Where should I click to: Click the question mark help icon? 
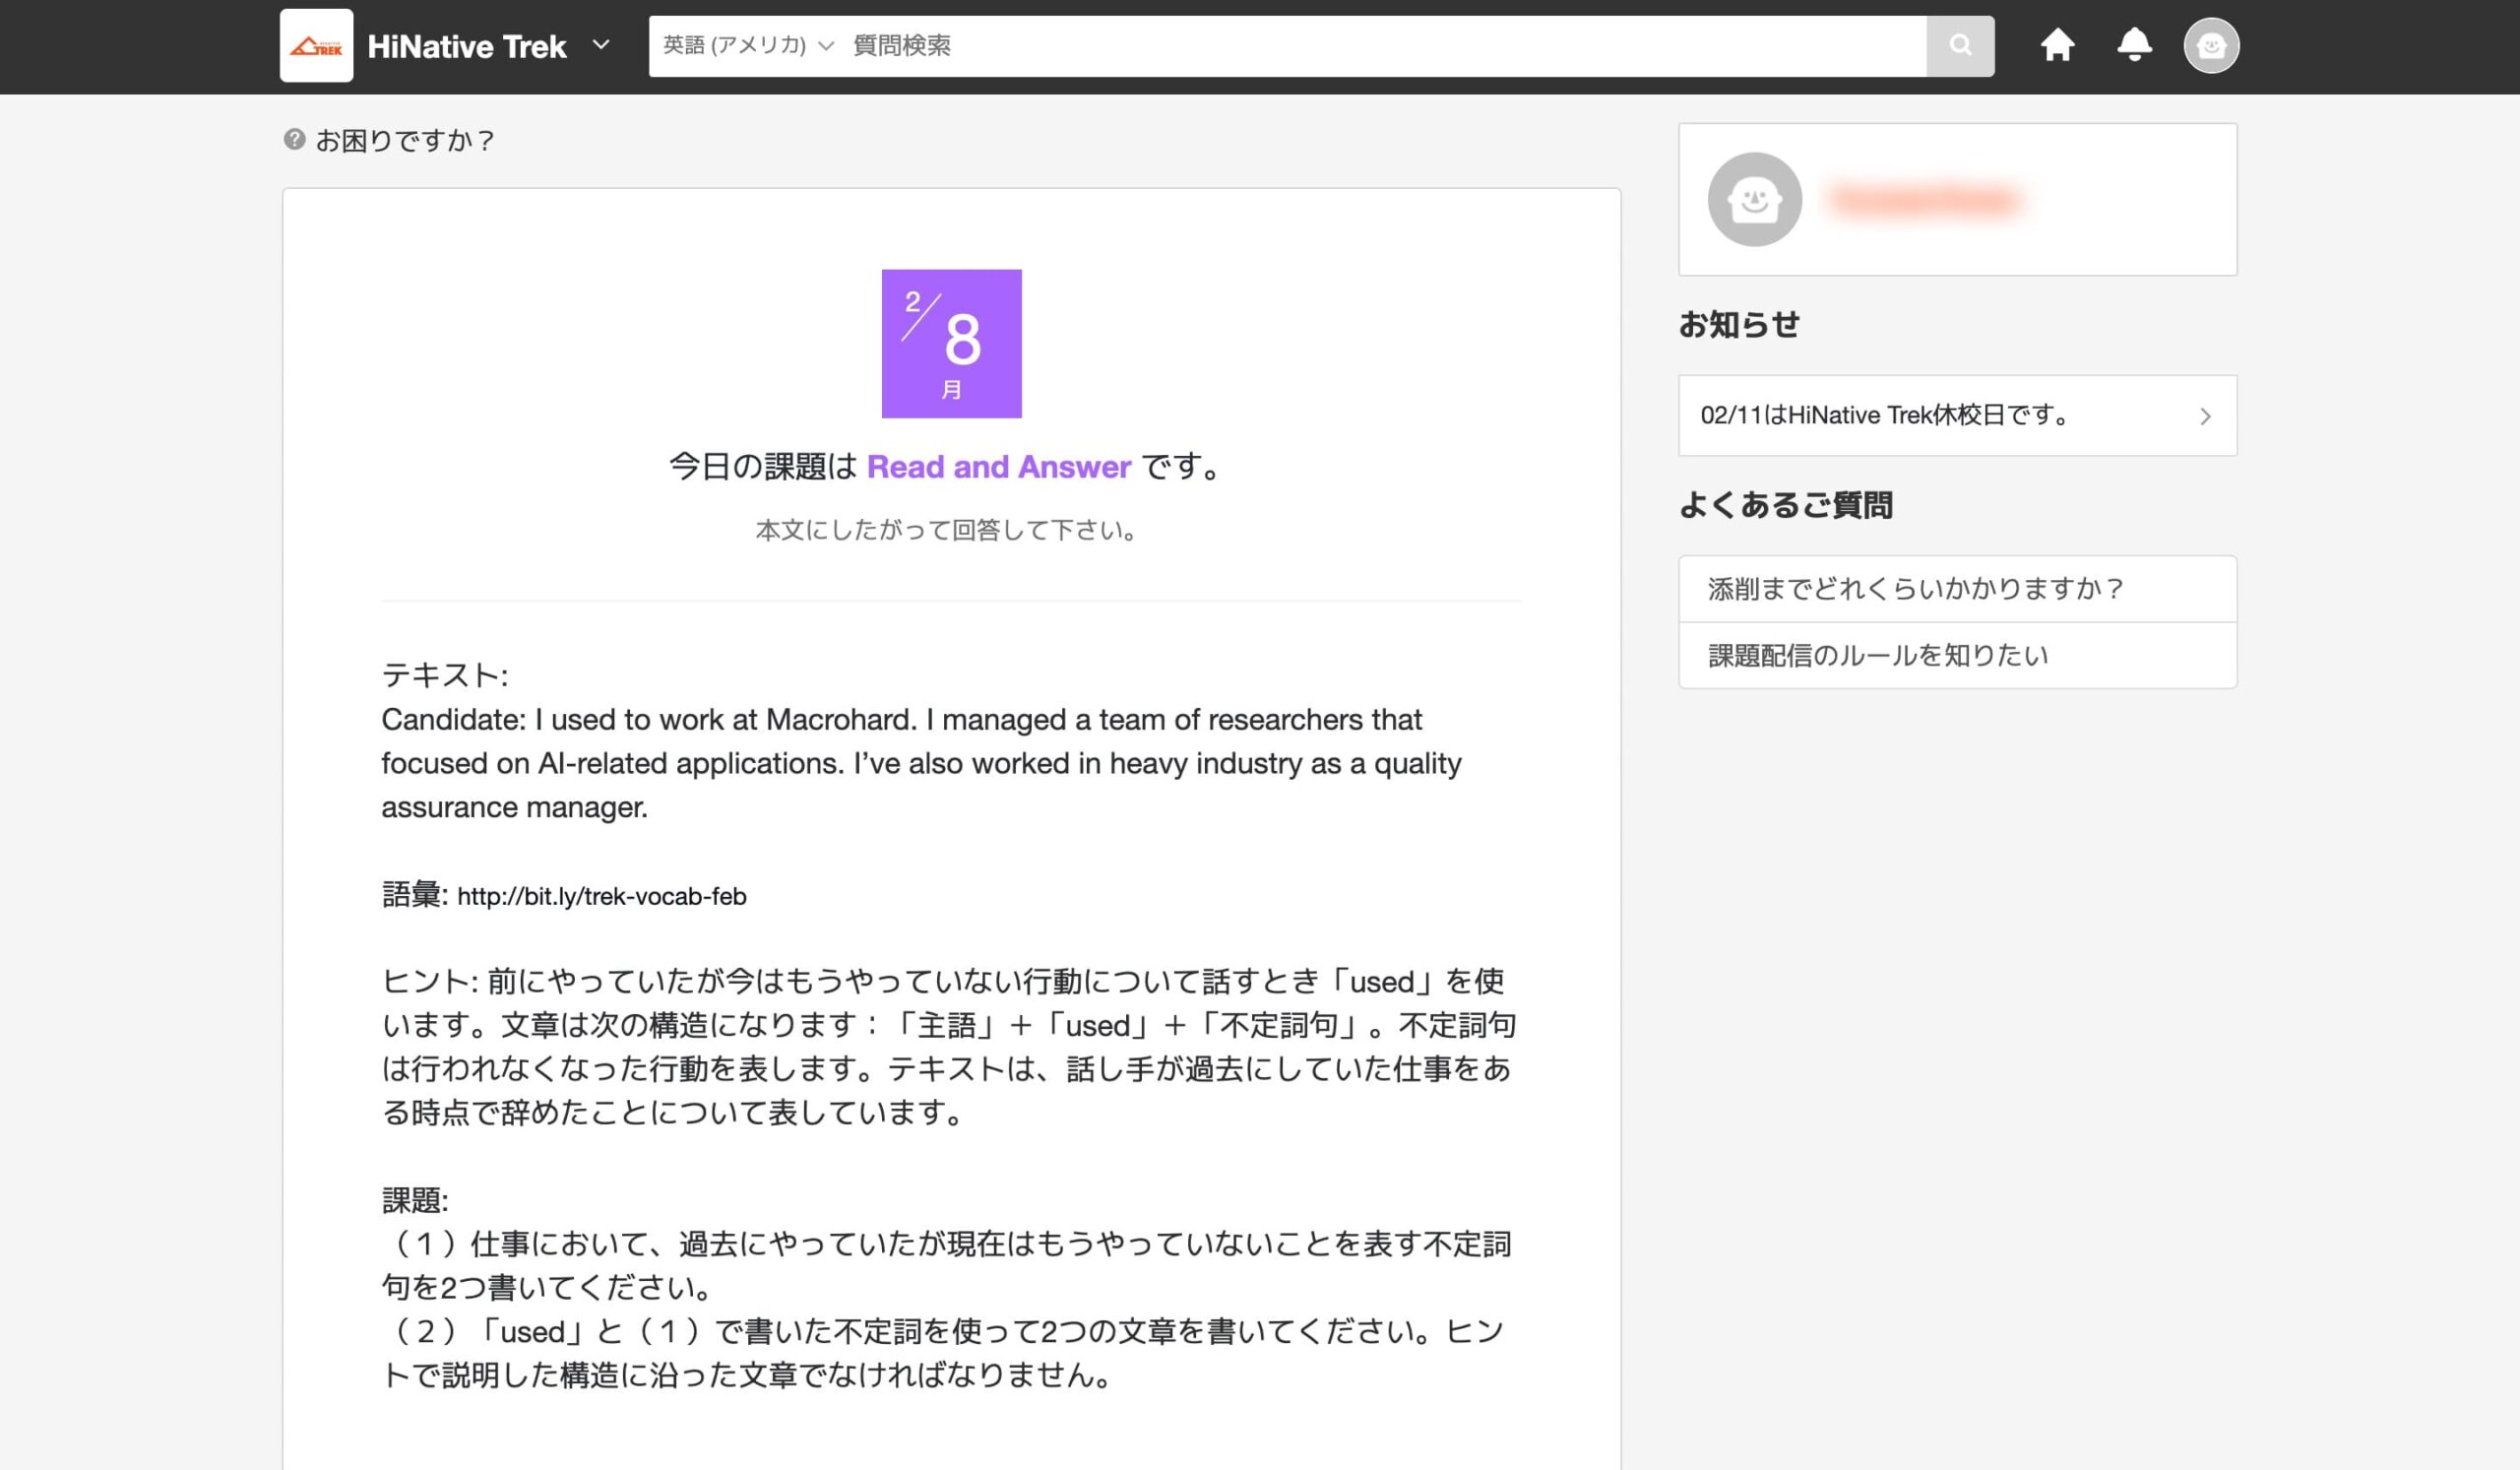294,139
